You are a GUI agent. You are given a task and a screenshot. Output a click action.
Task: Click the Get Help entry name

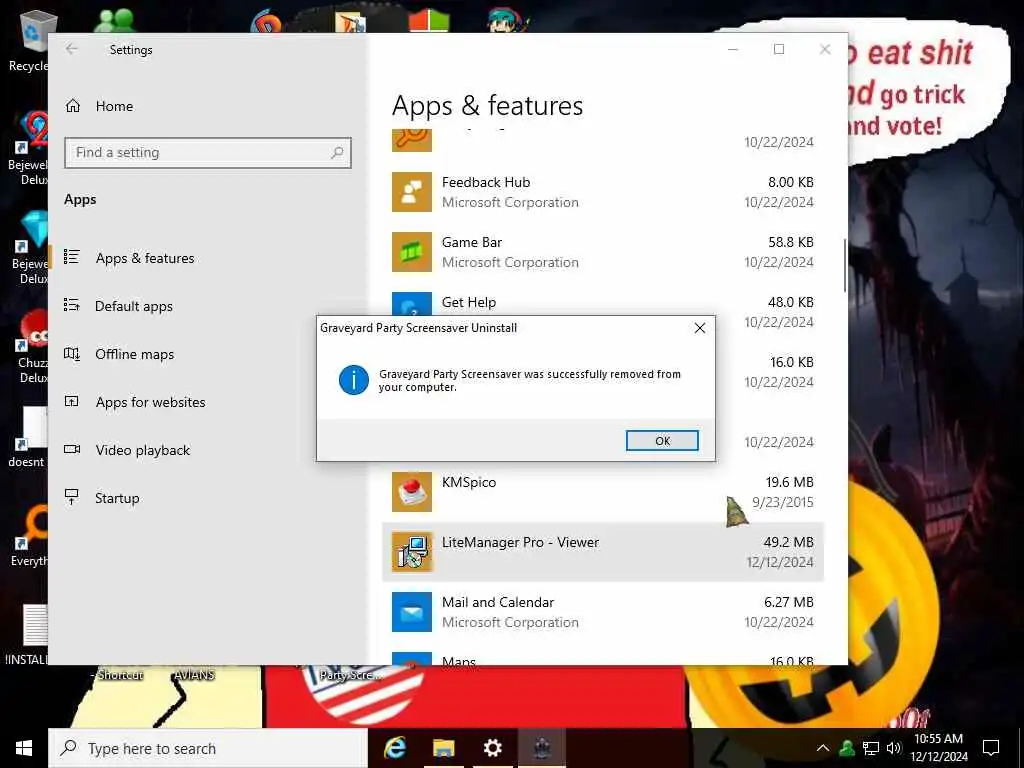pos(469,302)
